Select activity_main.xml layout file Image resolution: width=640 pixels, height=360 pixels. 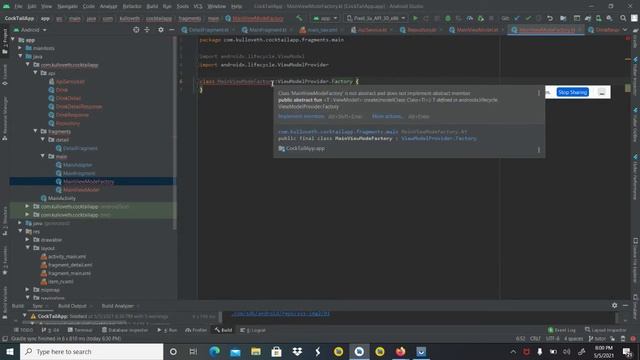point(67,256)
